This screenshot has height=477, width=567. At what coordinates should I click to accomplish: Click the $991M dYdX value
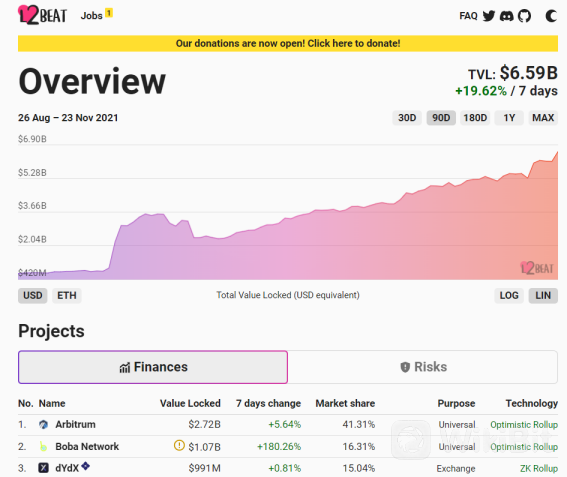(204, 469)
